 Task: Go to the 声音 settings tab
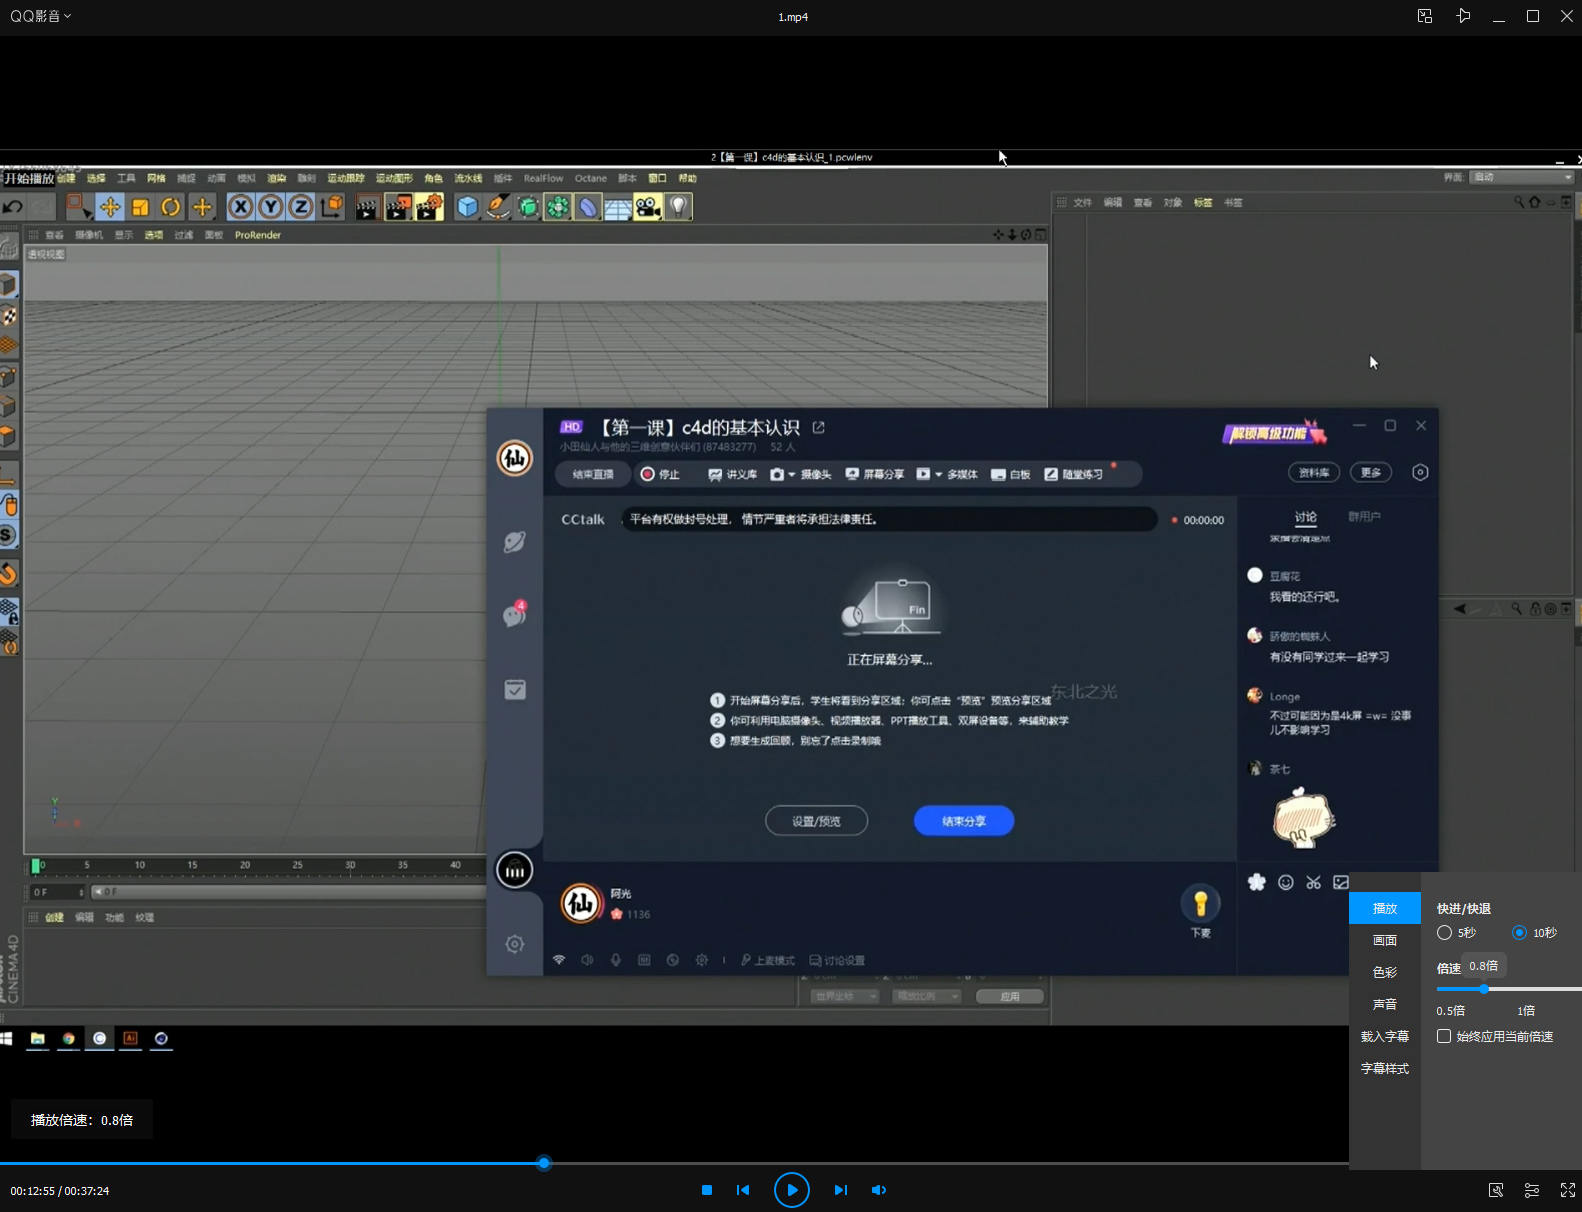tap(1385, 1005)
